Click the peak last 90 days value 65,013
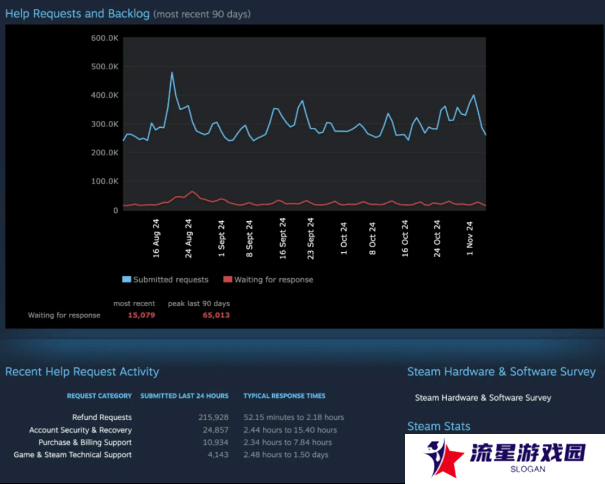The height and width of the screenshot is (484, 605). 216,315
